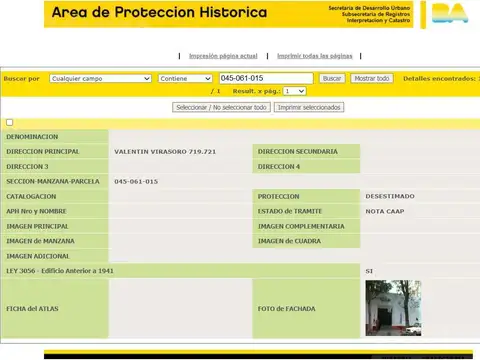Click the PROTECCION label

(278, 196)
